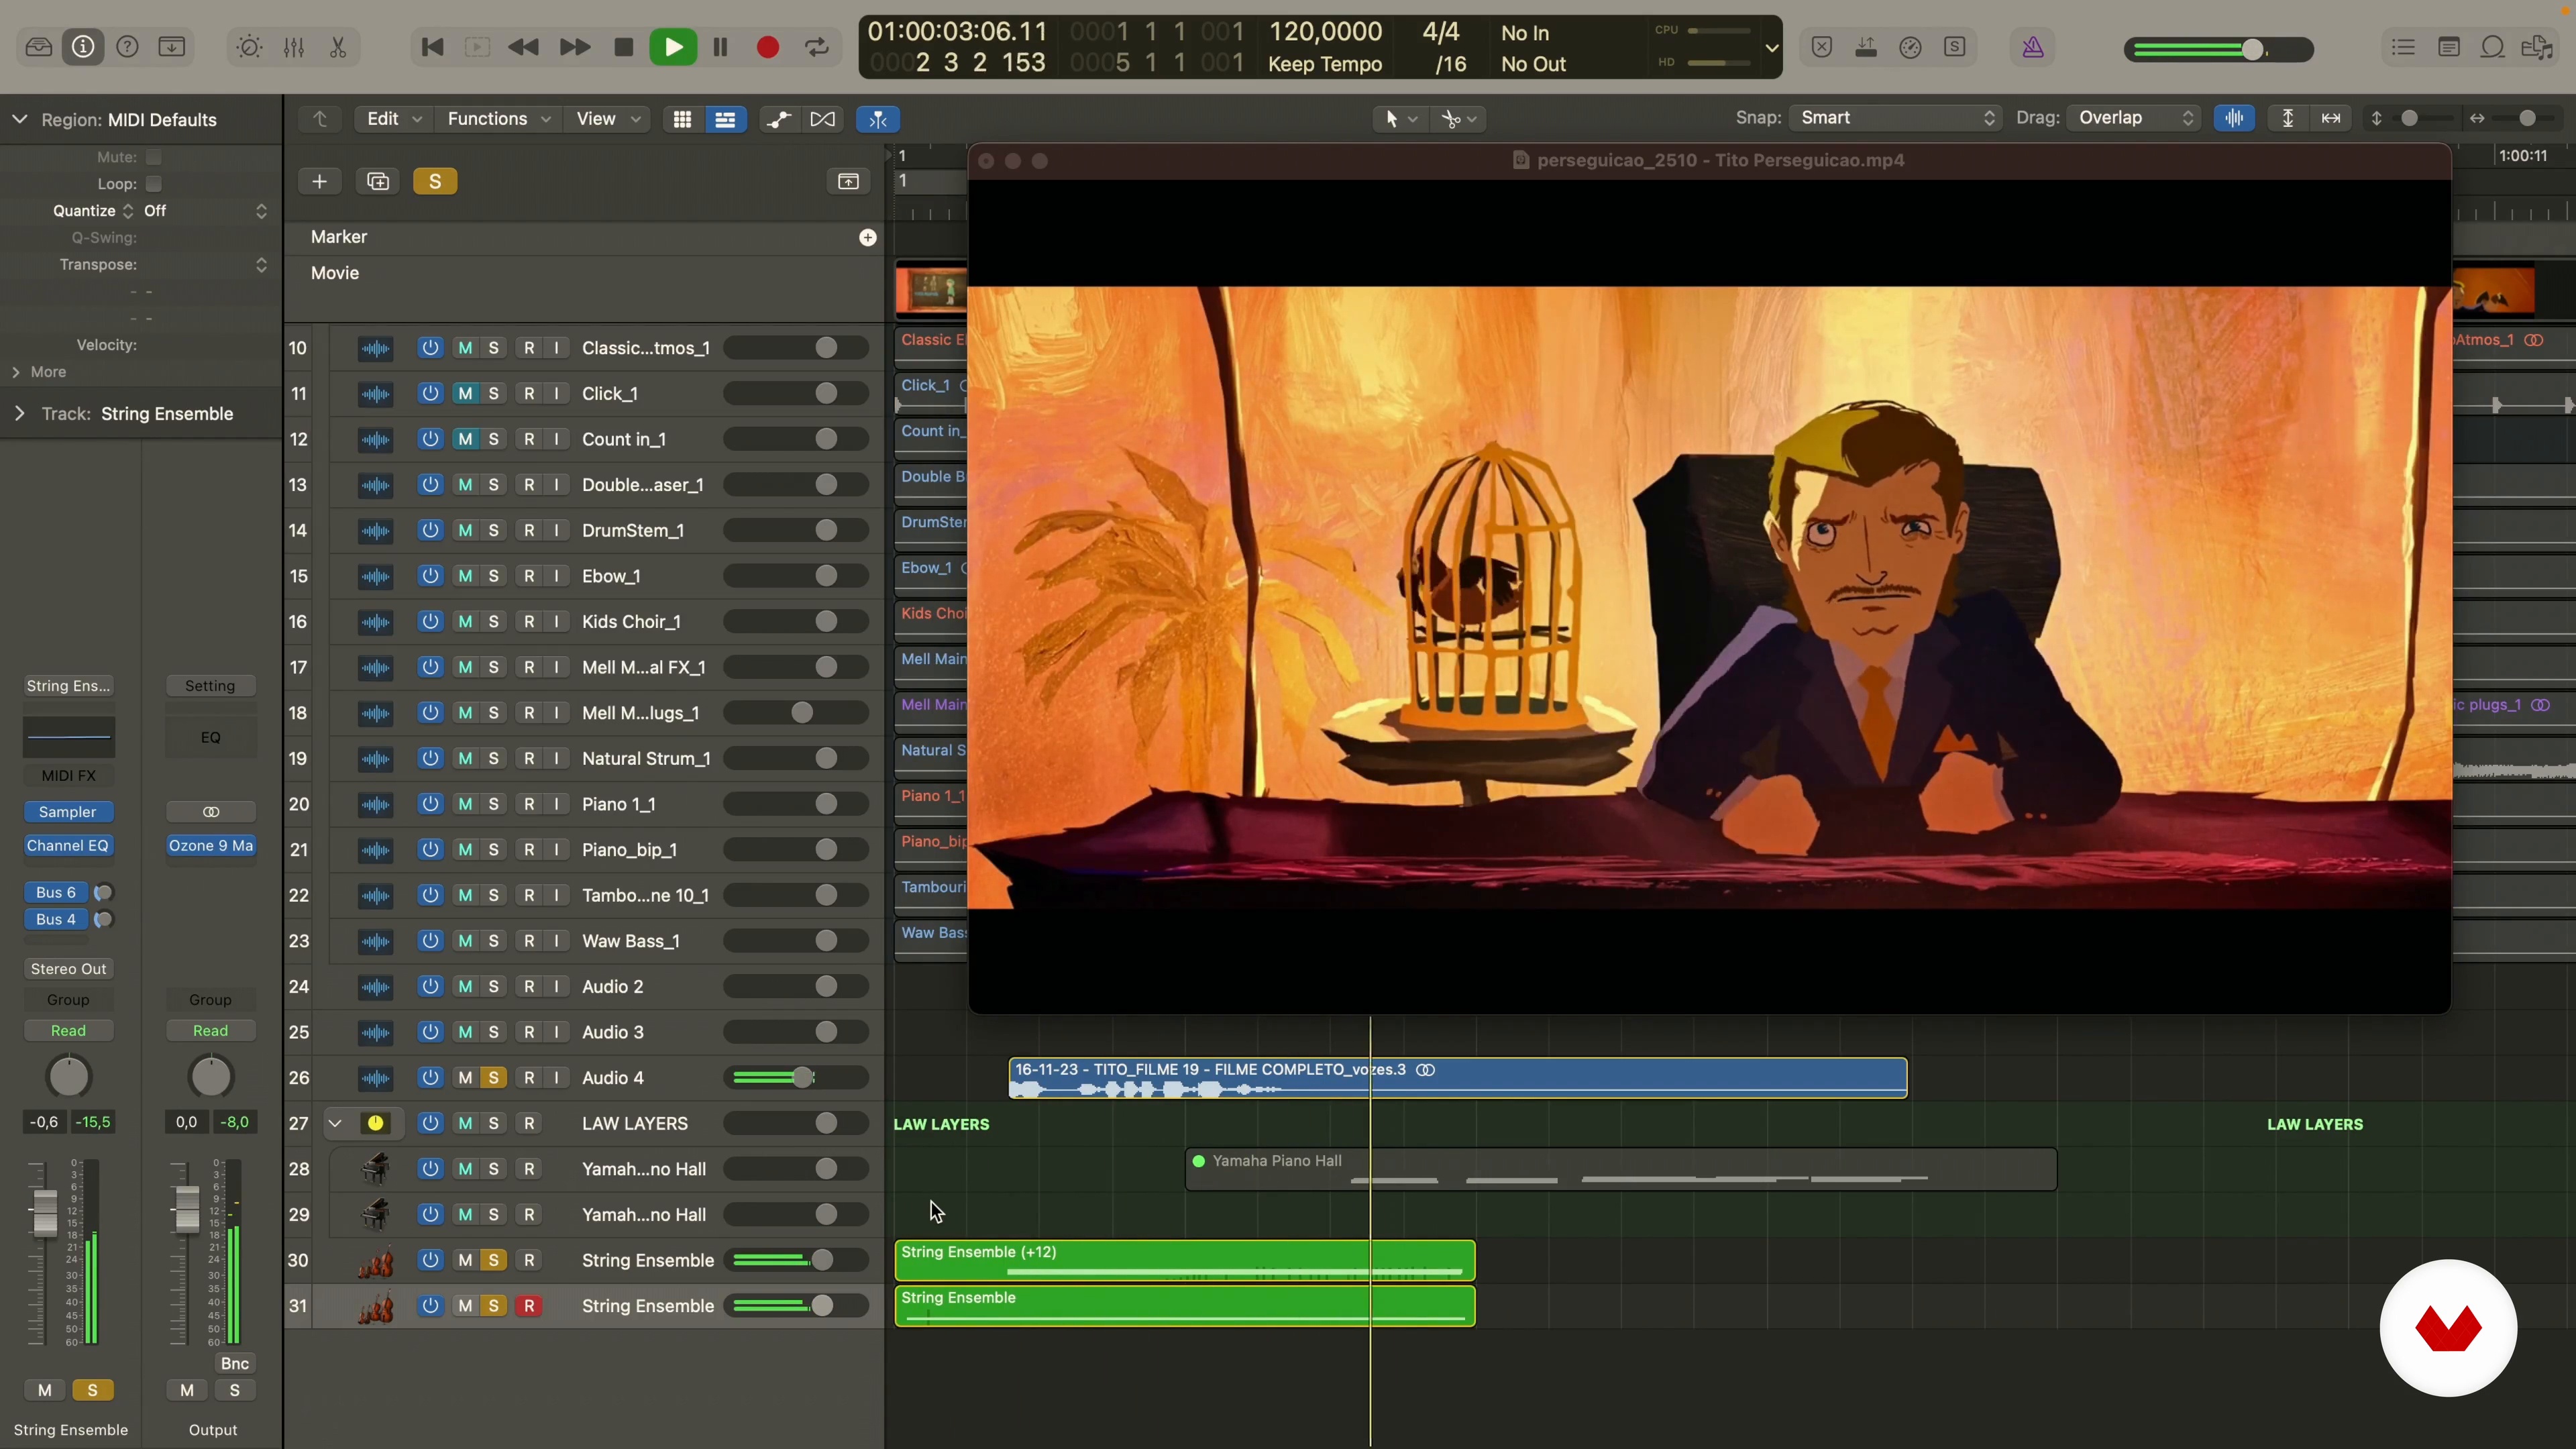Select the String Ensemble (+12) region
This screenshot has width=2576, height=1449.
(x=1185, y=1260)
